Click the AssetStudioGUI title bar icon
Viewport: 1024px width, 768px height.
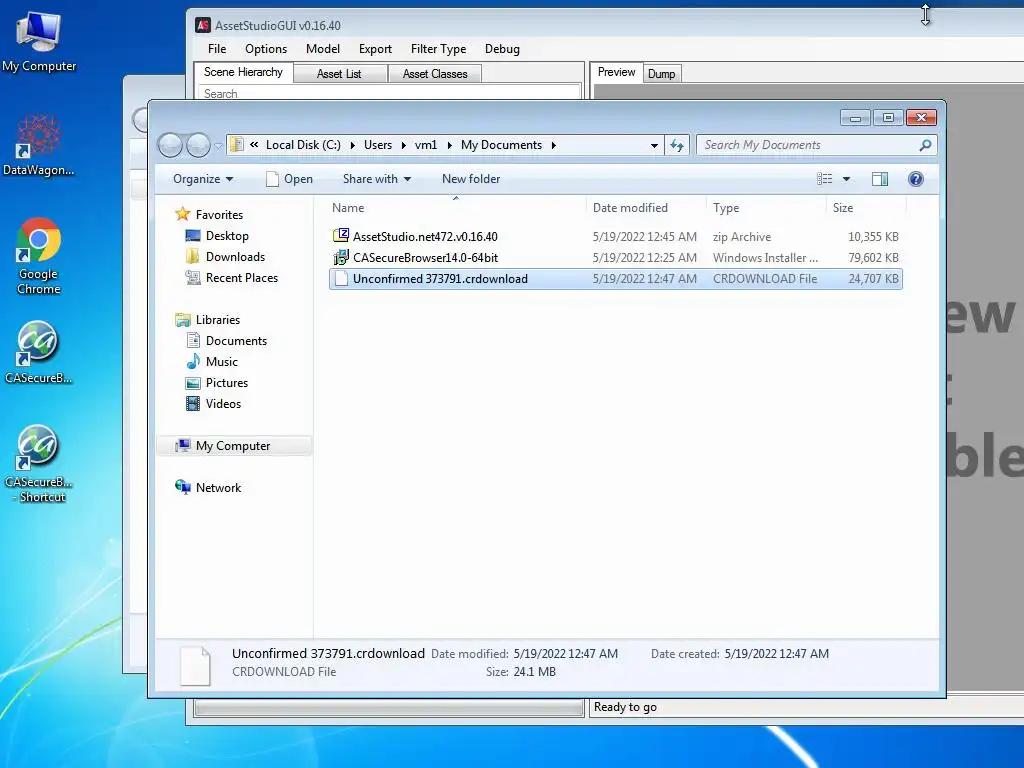pos(203,25)
